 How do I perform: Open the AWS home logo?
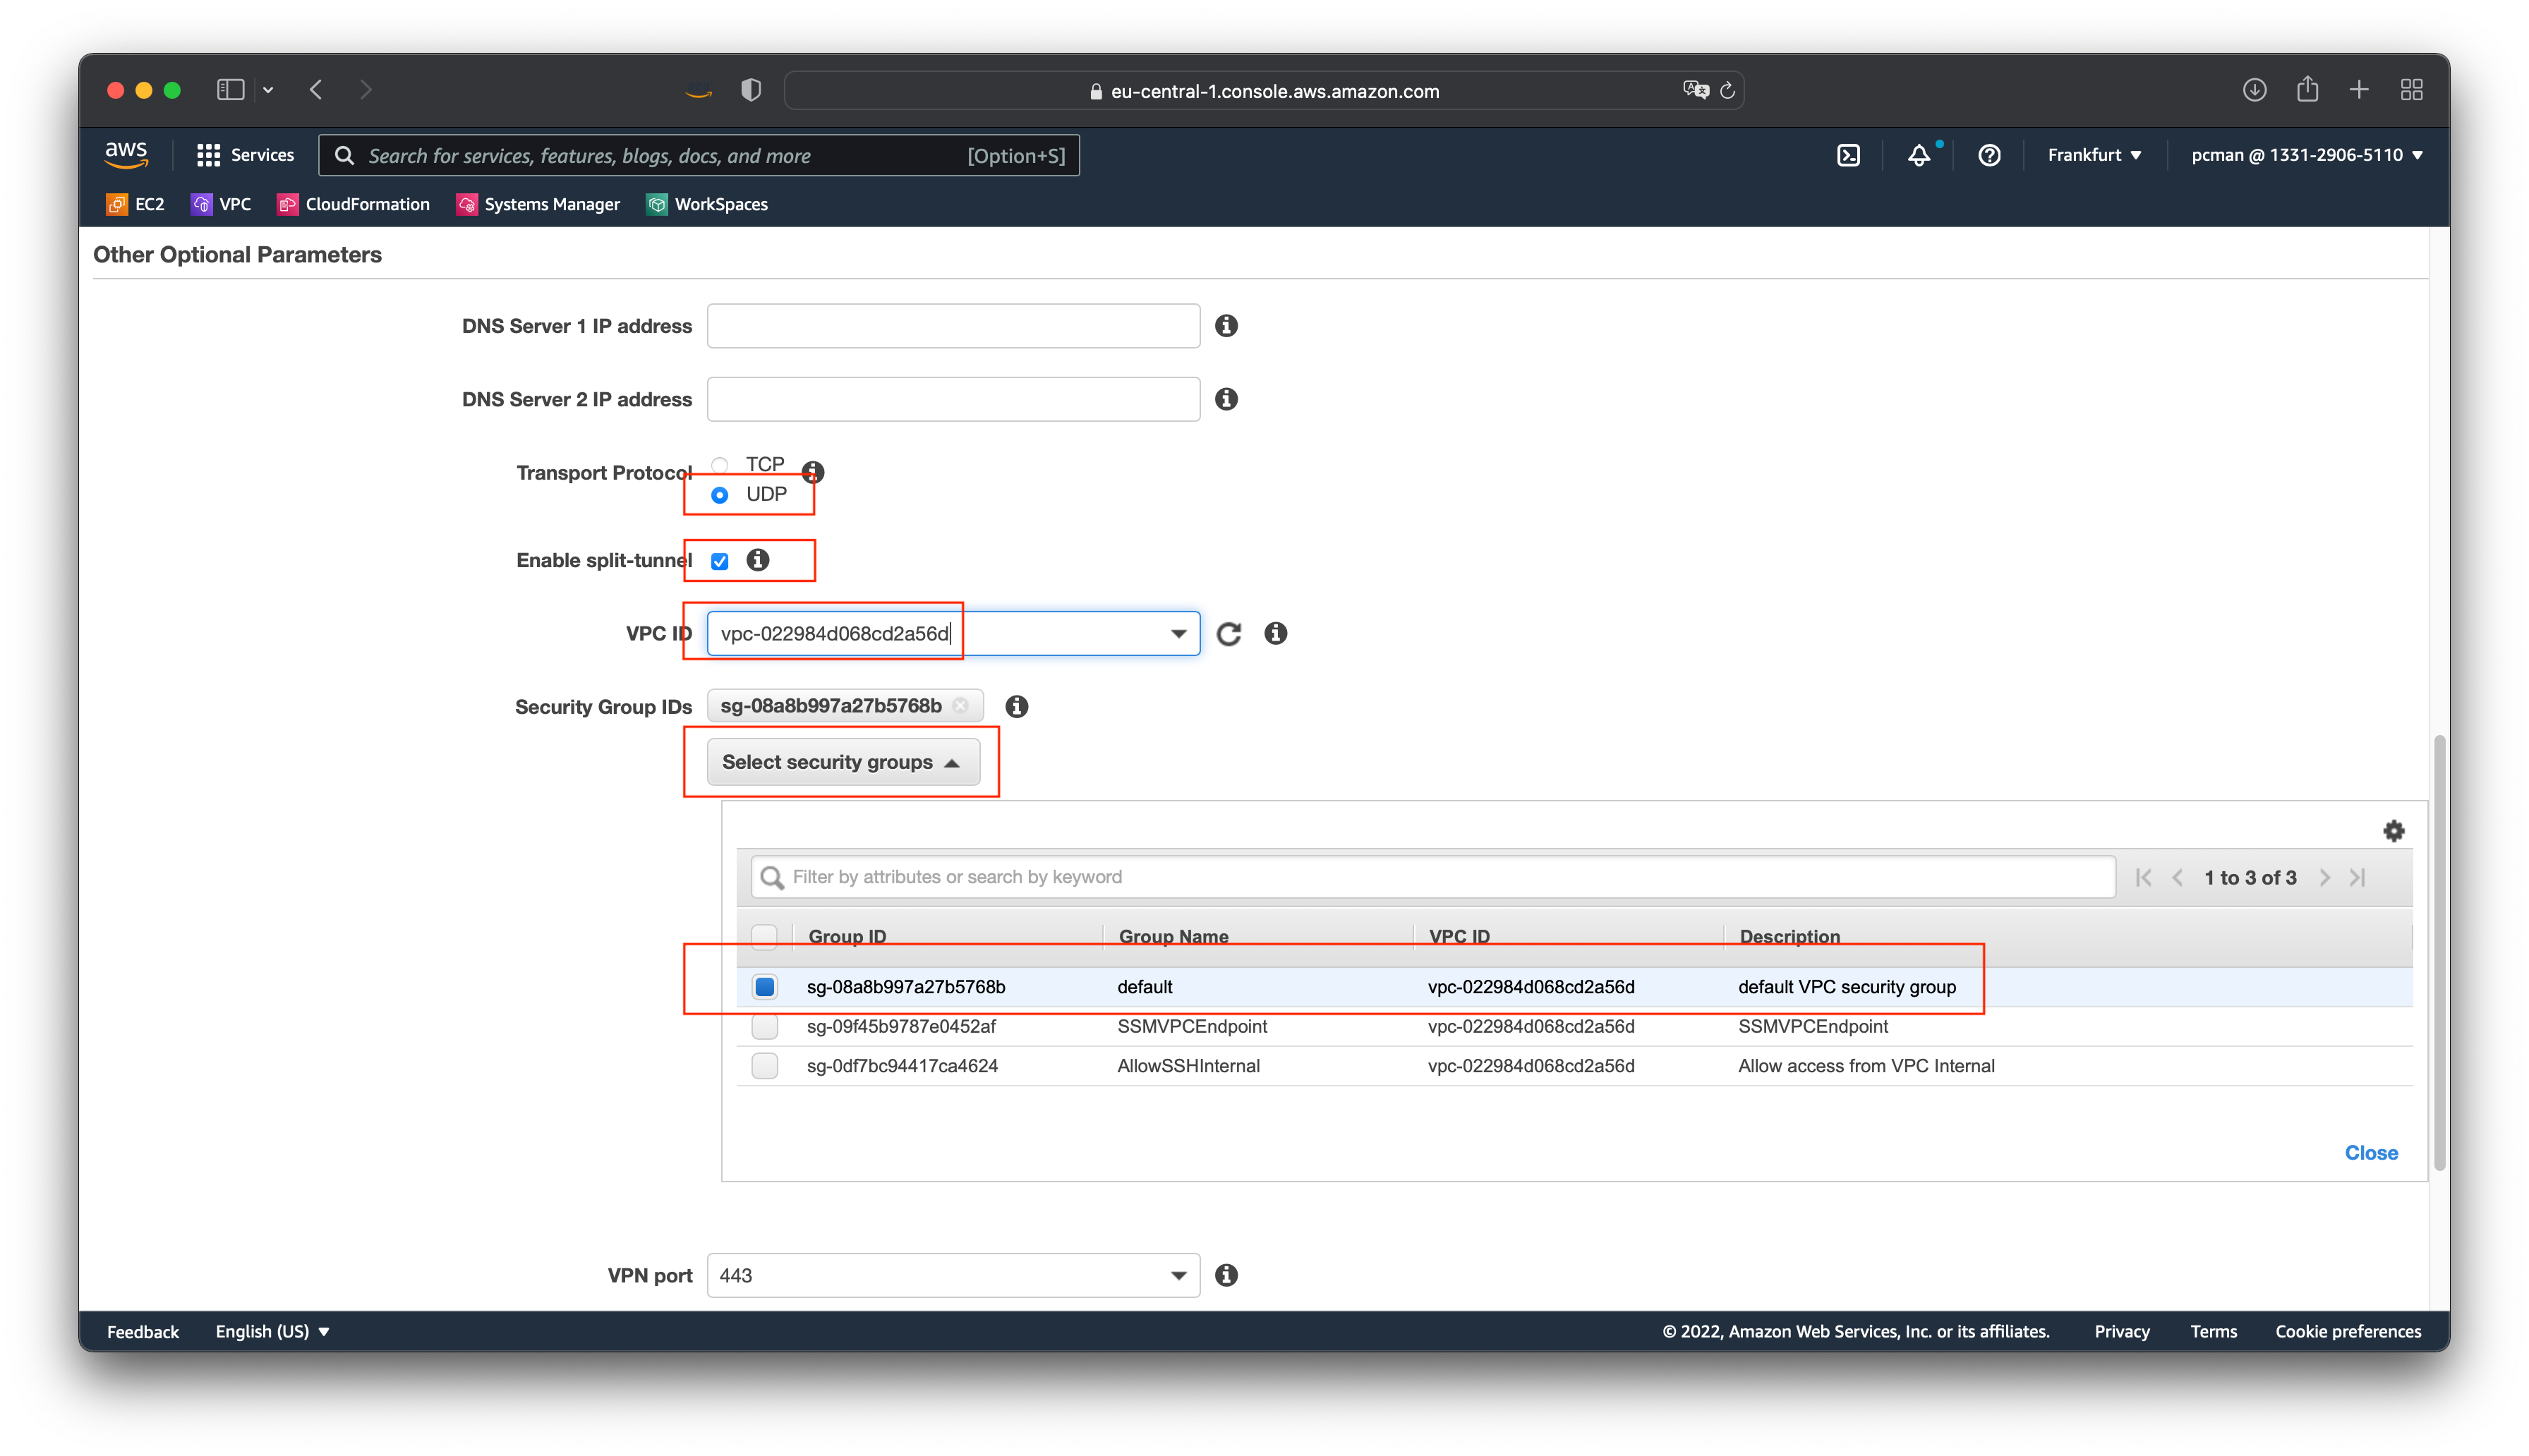point(126,154)
